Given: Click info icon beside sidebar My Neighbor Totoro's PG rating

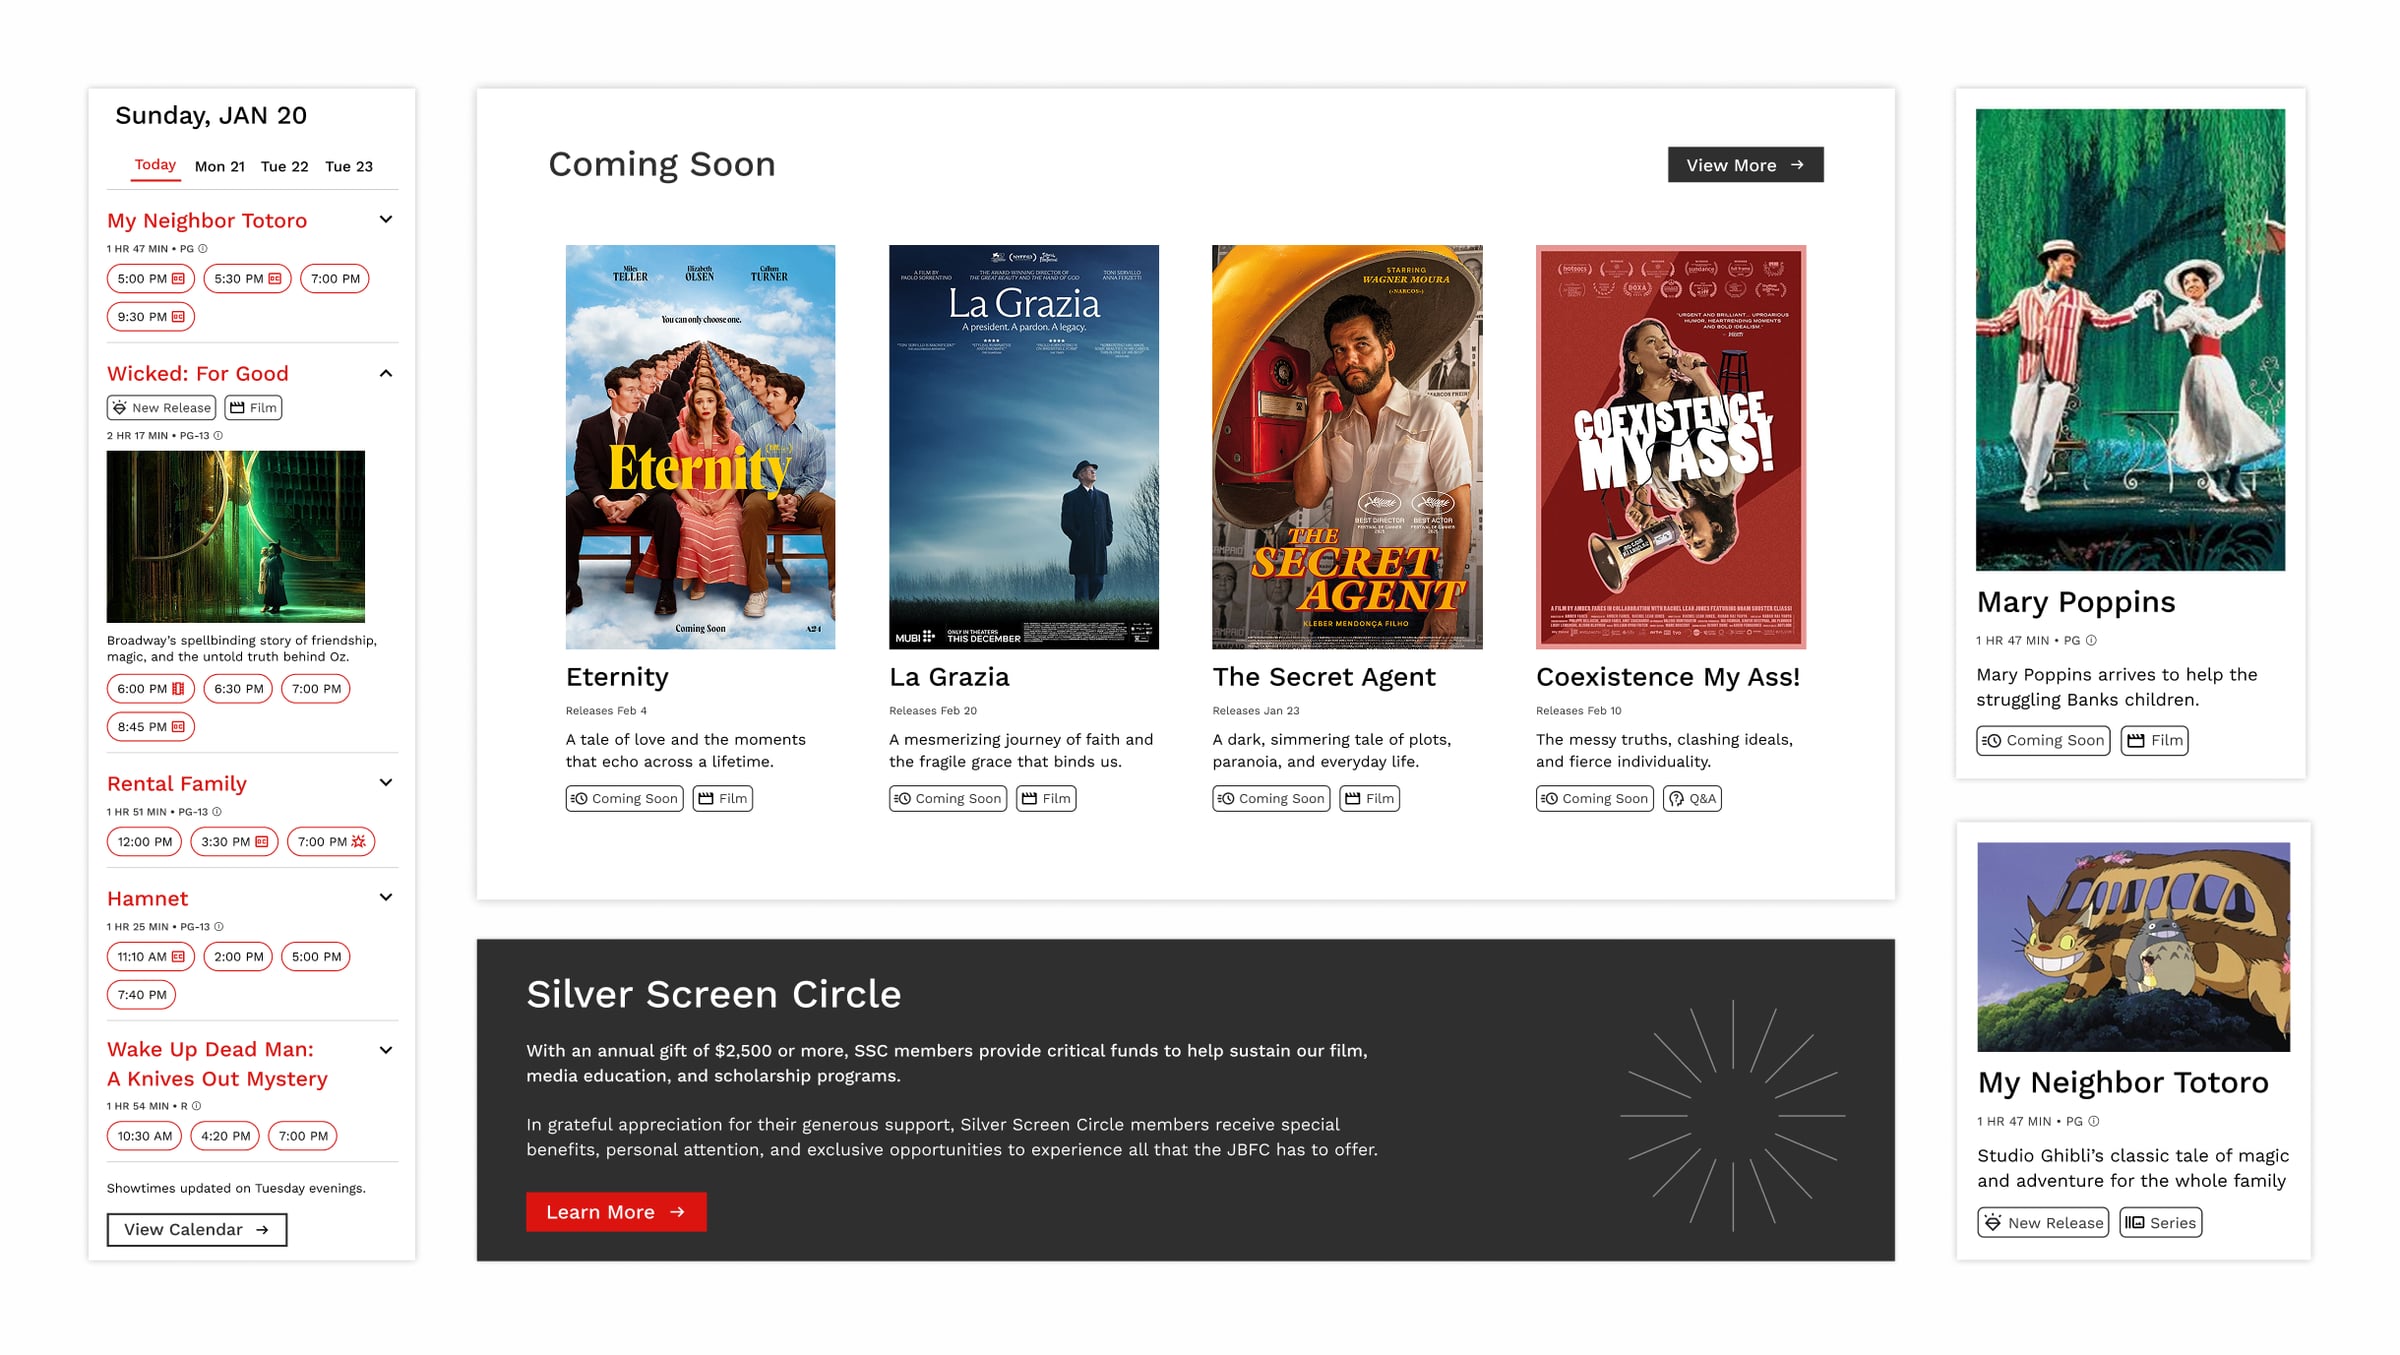Looking at the screenshot, I should [x=203, y=249].
